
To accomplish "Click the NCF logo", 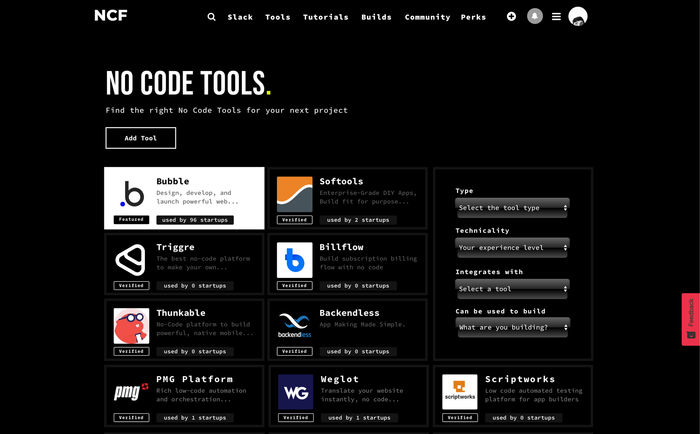I will 111,16.
